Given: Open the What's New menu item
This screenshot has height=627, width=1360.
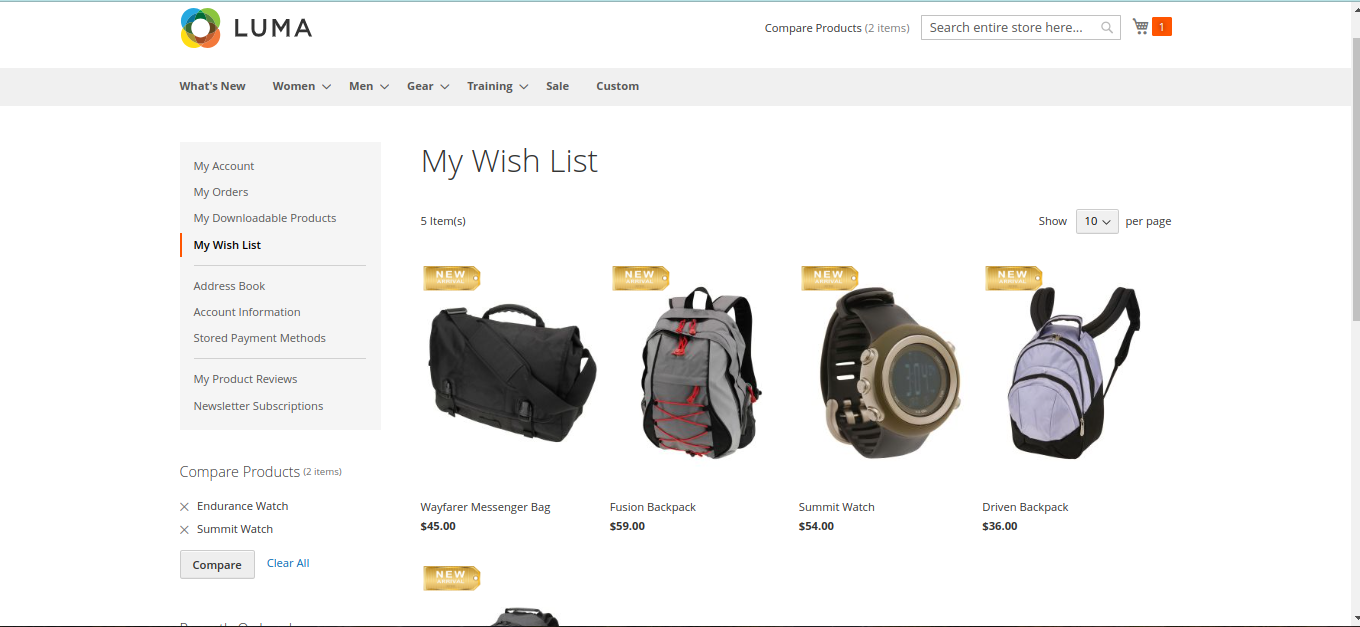Looking at the screenshot, I should pos(212,86).
